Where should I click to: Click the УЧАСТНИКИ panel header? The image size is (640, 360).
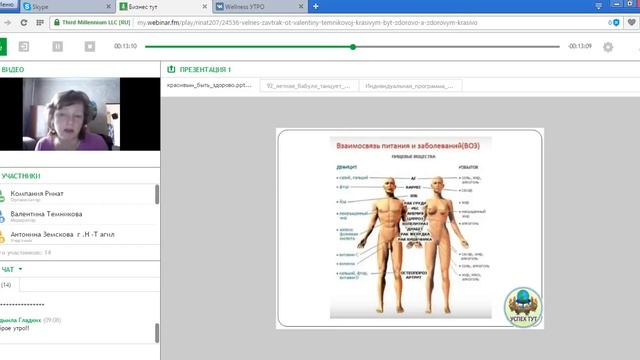[20, 176]
